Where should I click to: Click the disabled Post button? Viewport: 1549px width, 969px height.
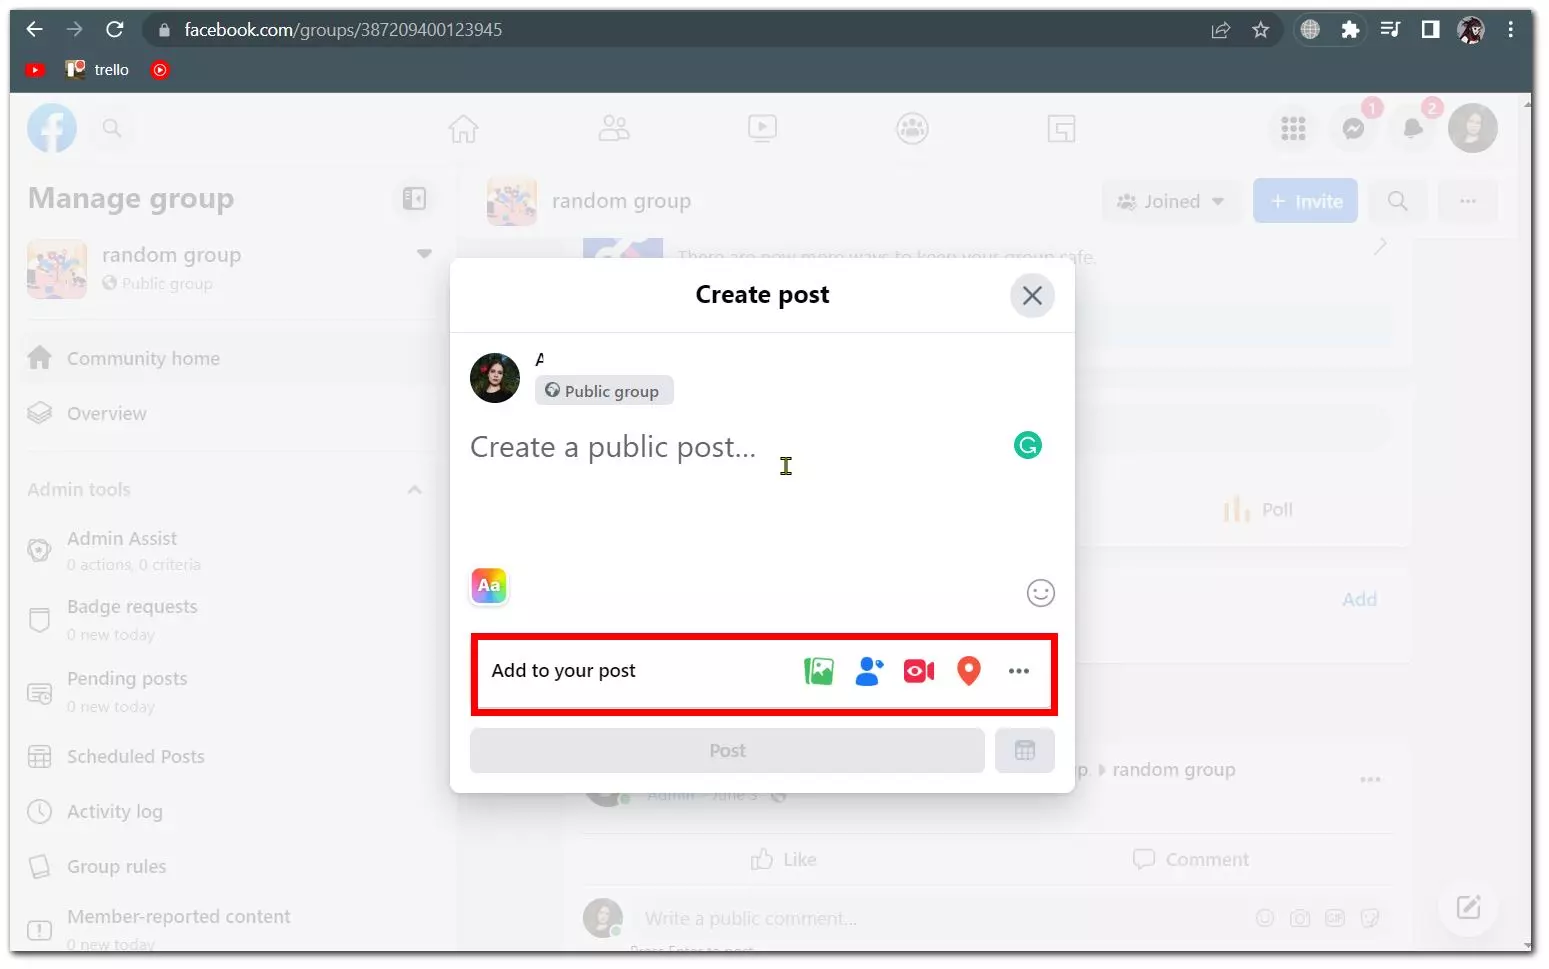[x=727, y=751]
